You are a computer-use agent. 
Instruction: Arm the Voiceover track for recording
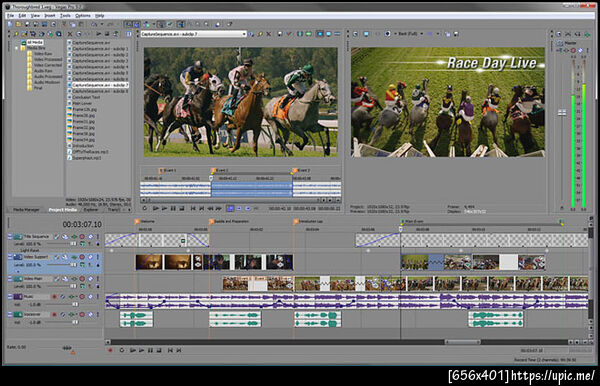[x=55, y=314]
